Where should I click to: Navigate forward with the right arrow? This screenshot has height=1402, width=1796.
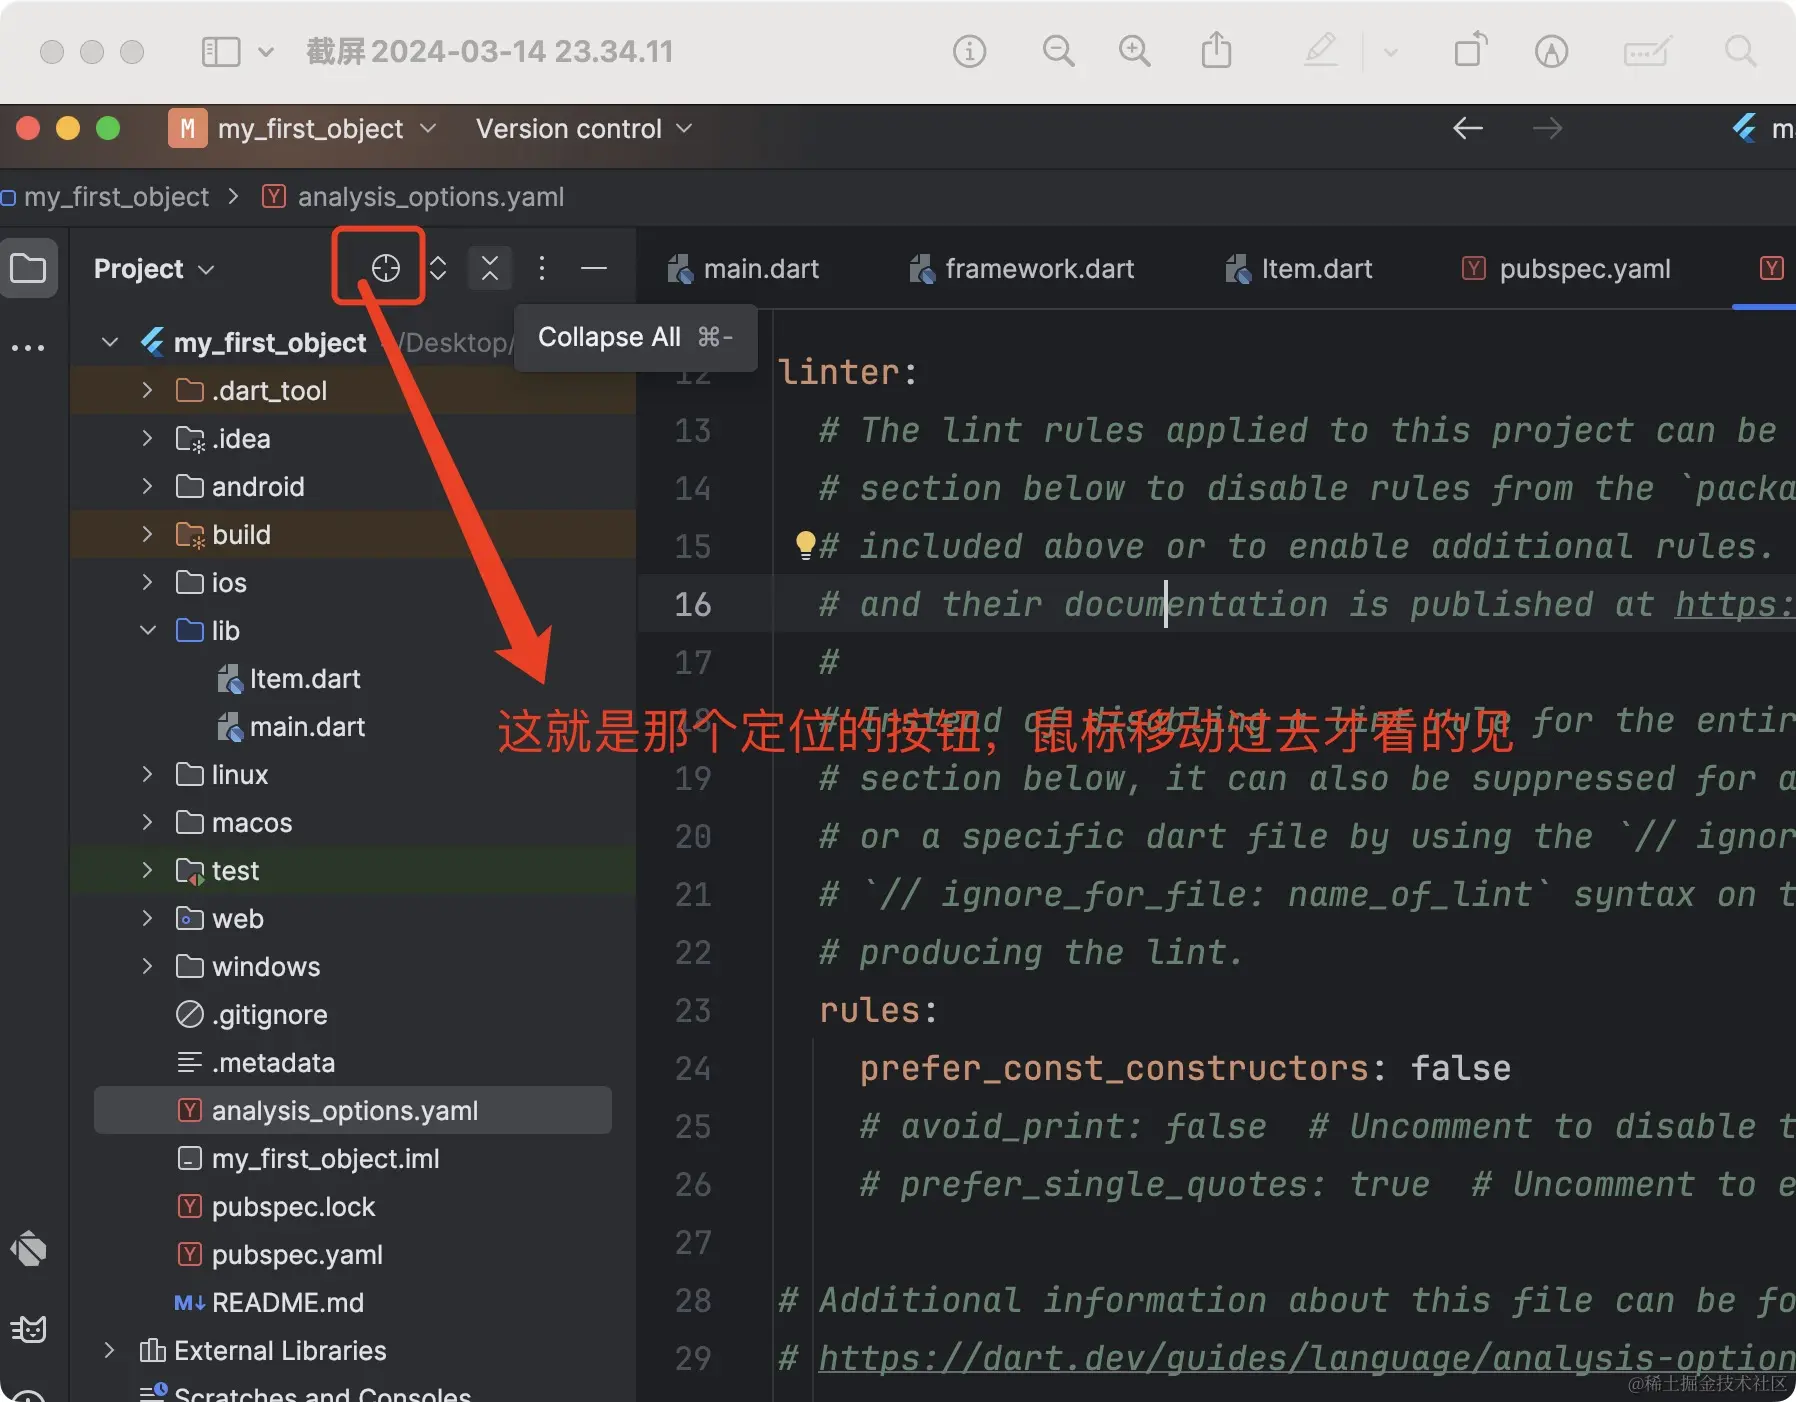click(x=1547, y=129)
